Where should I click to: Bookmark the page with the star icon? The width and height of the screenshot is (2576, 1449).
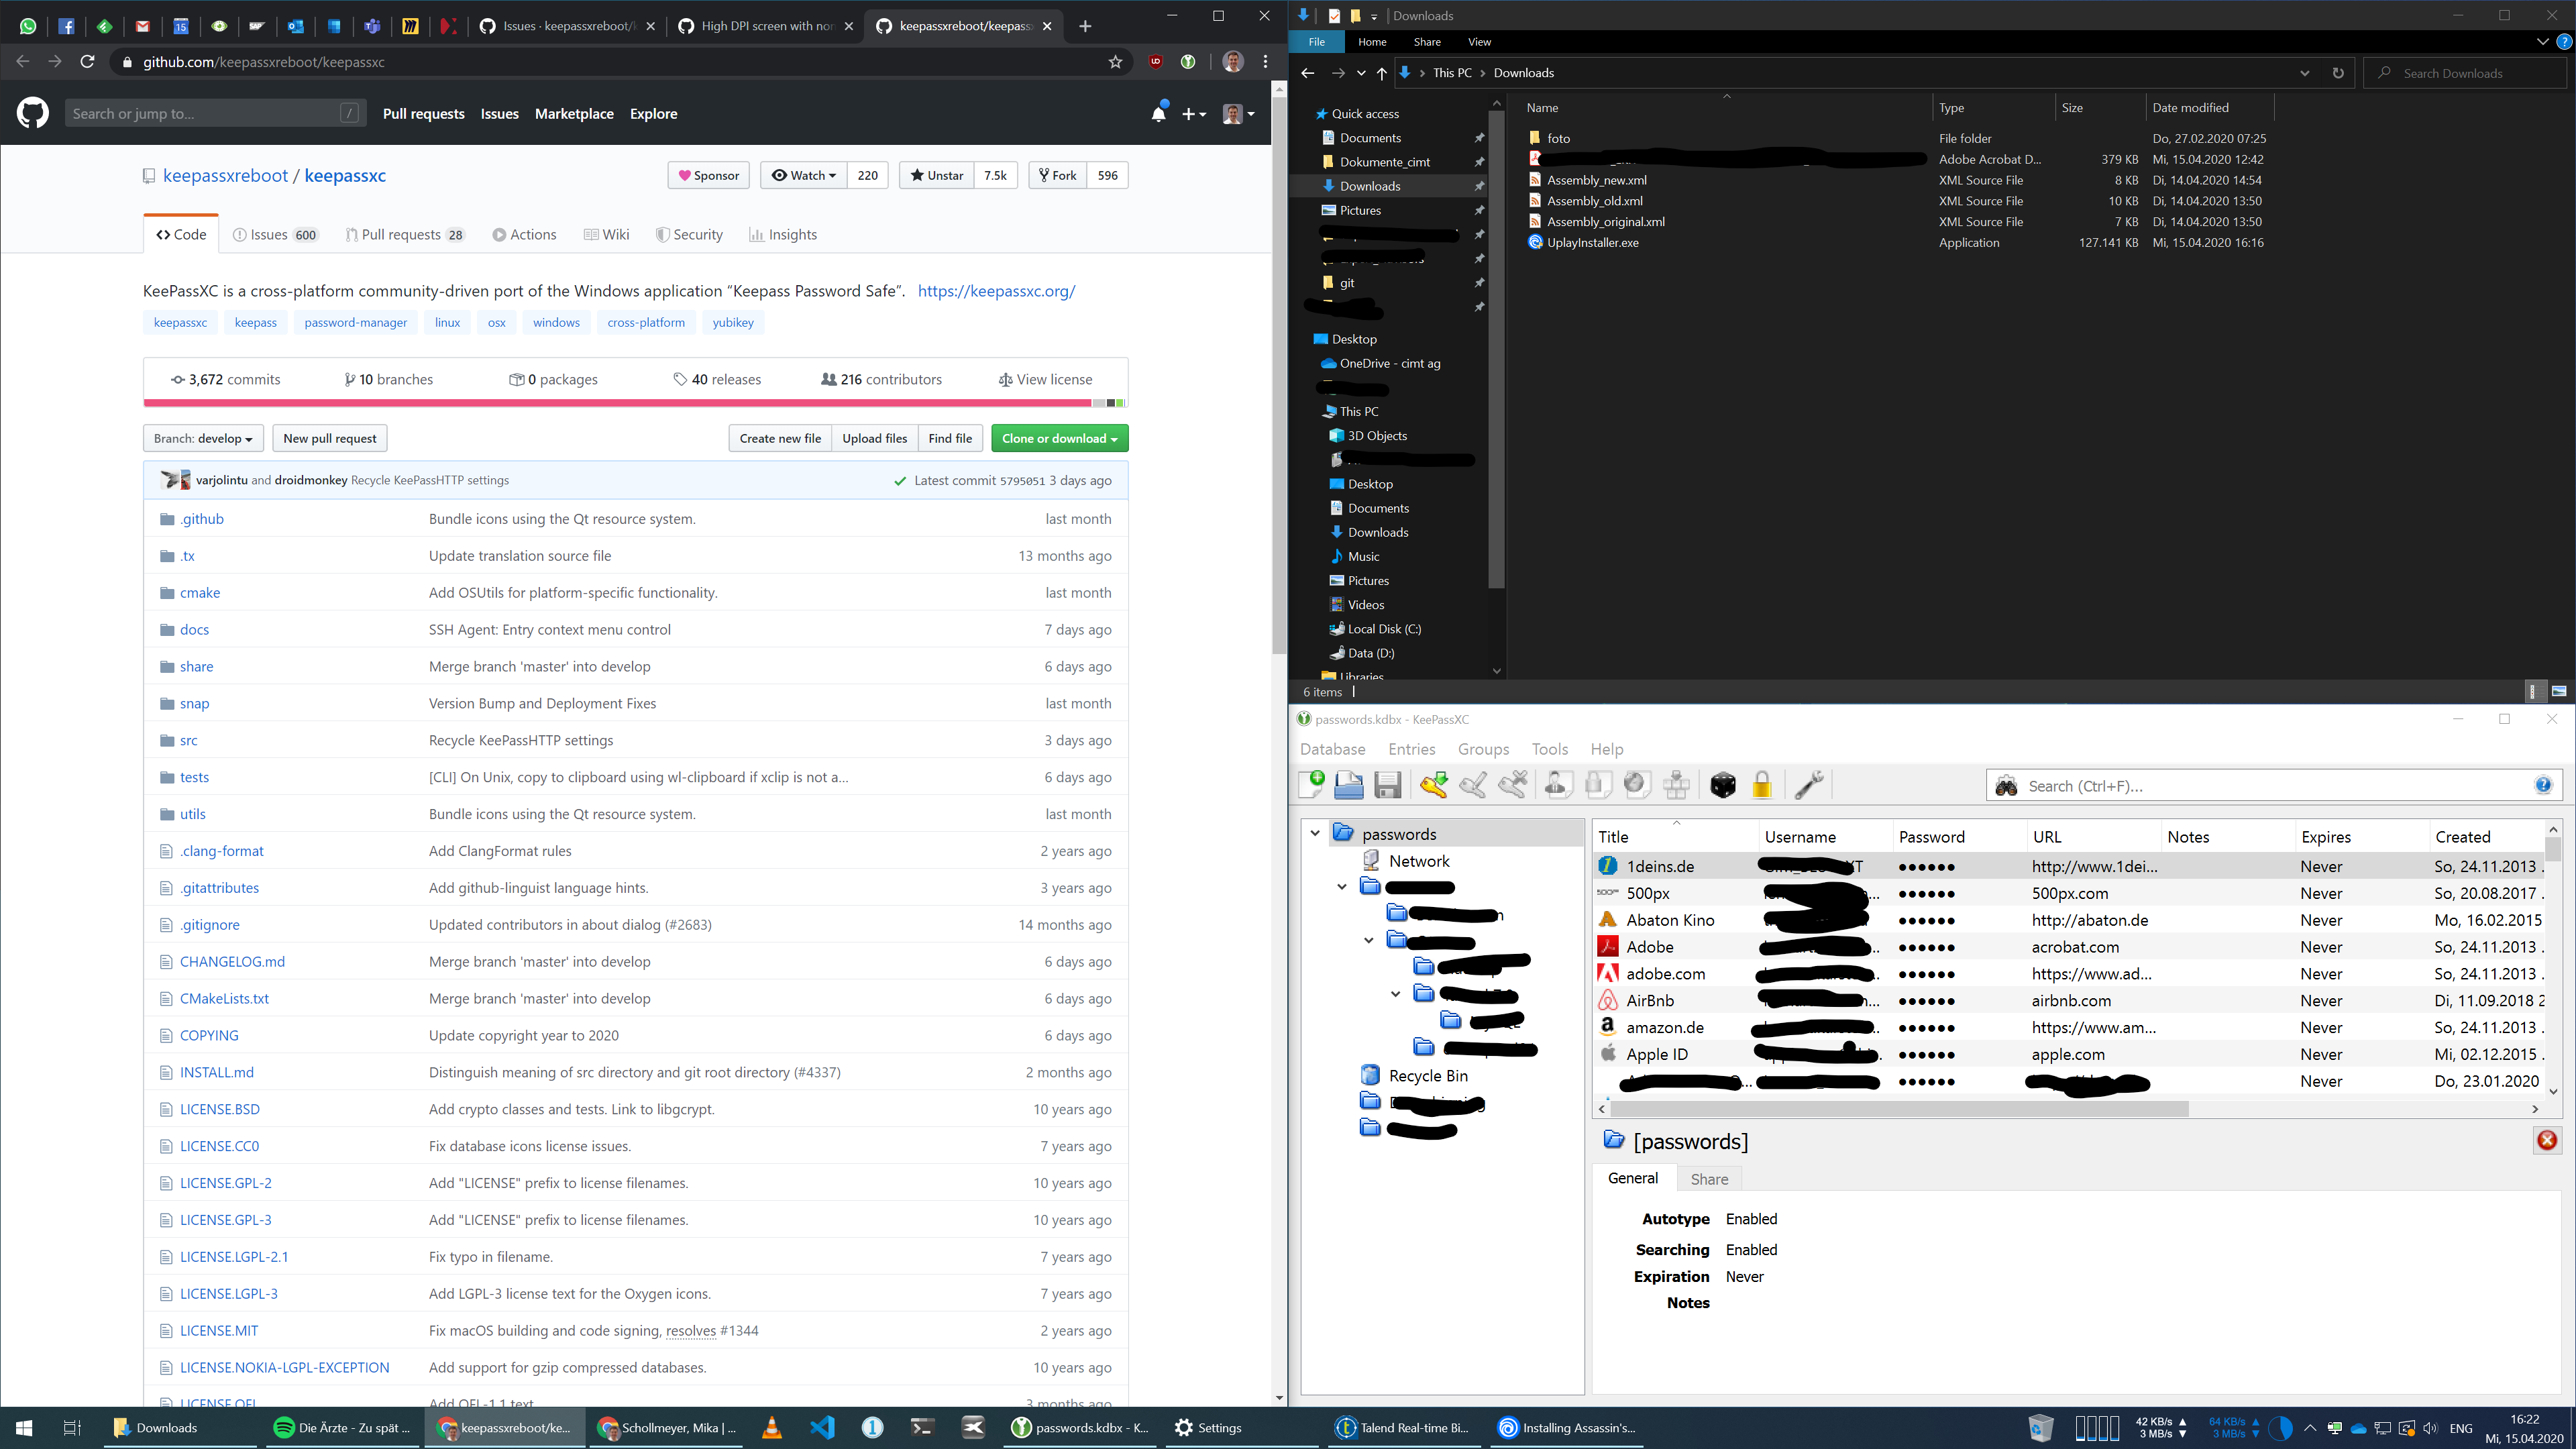[x=1115, y=62]
